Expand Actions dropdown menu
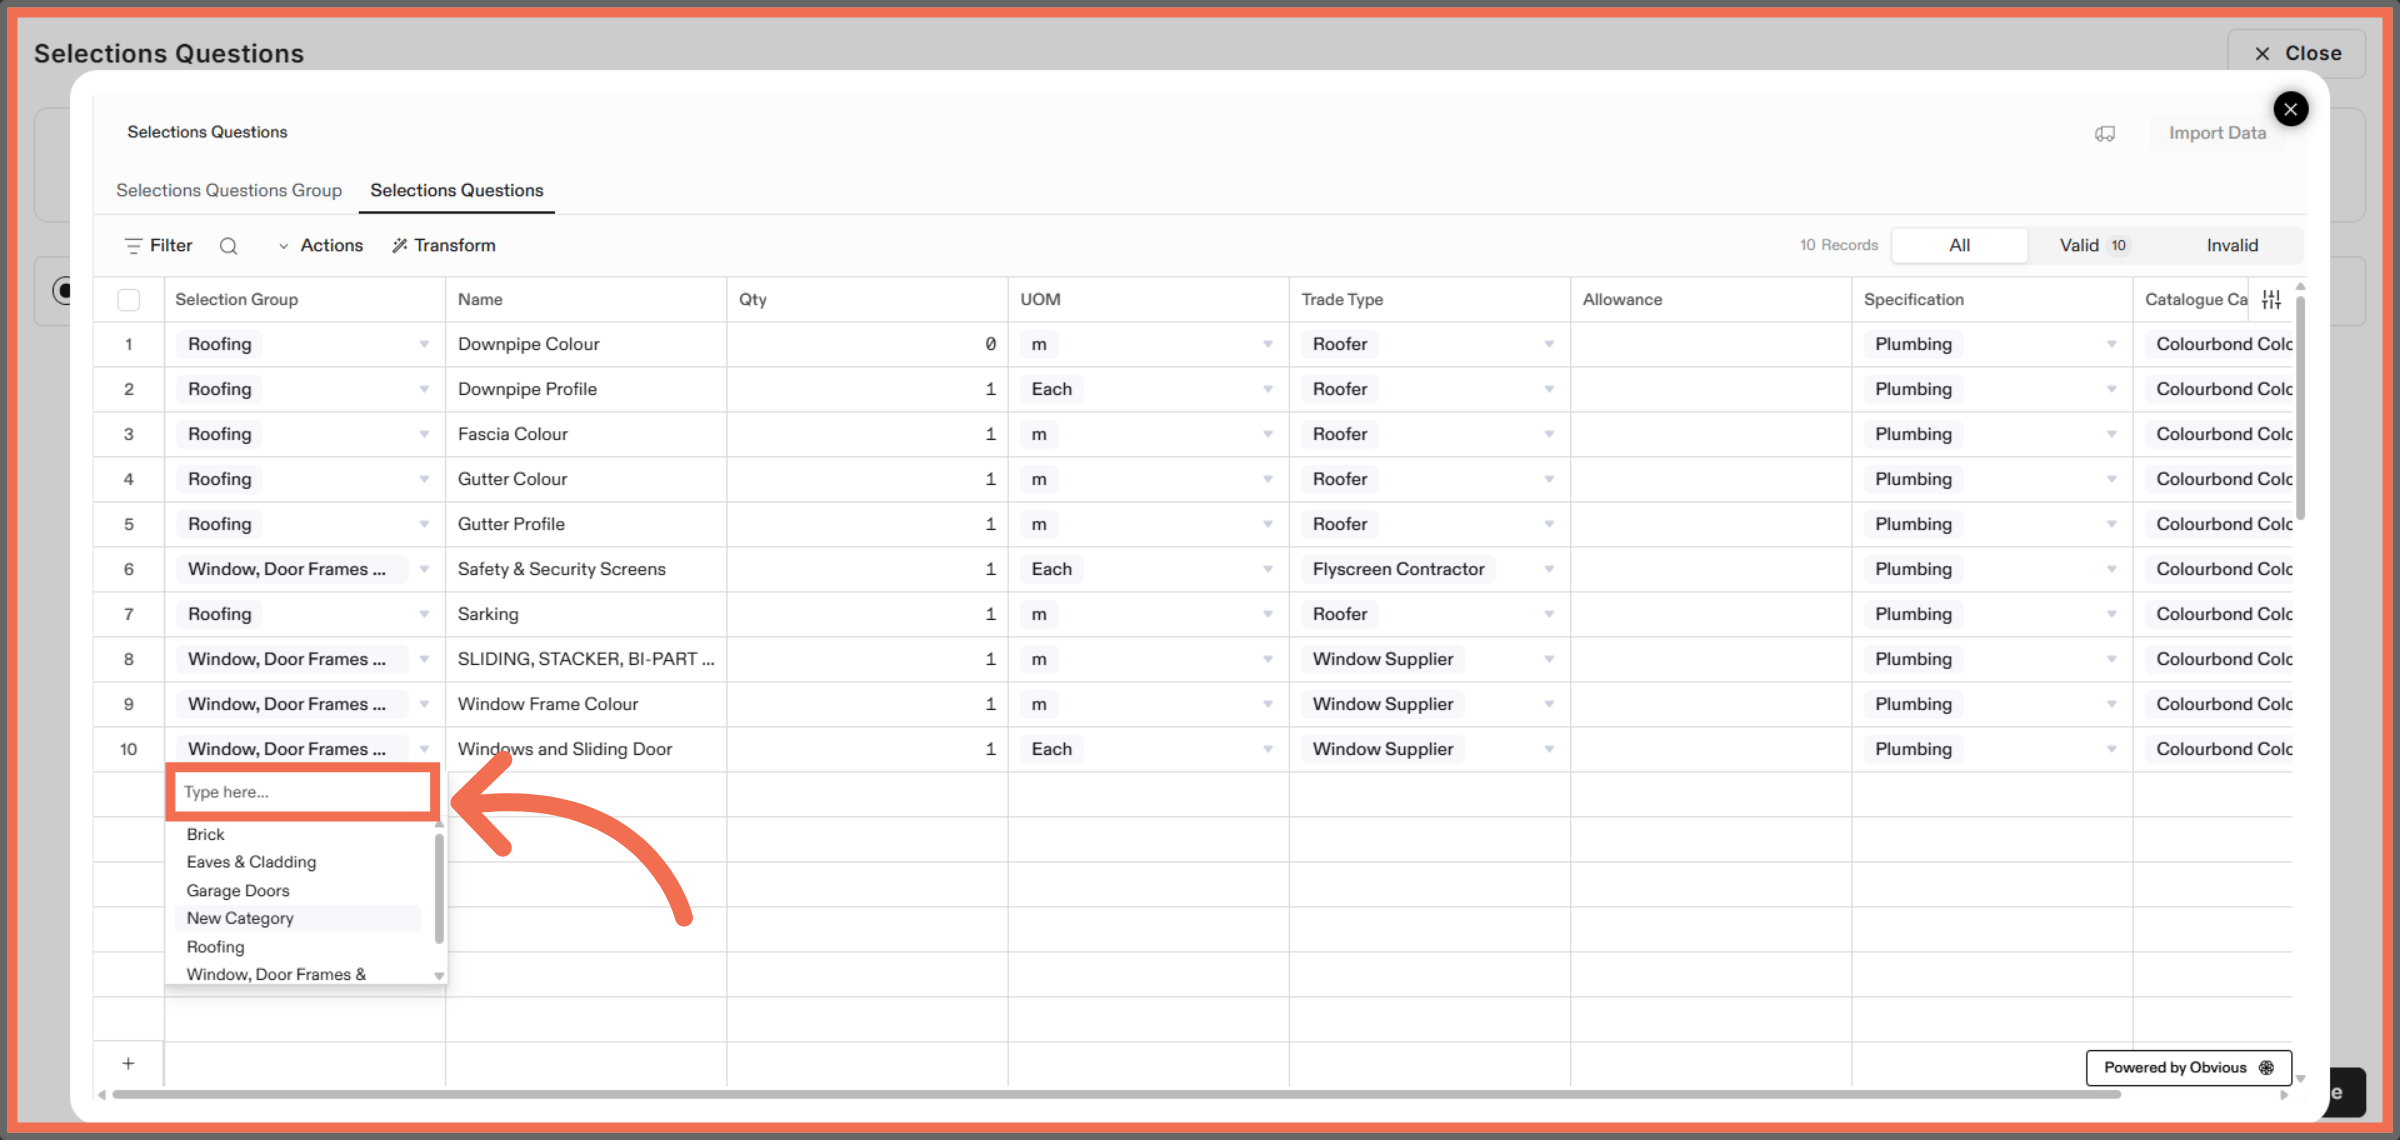2400x1140 pixels. pyautogui.click(x=320, y=245)
